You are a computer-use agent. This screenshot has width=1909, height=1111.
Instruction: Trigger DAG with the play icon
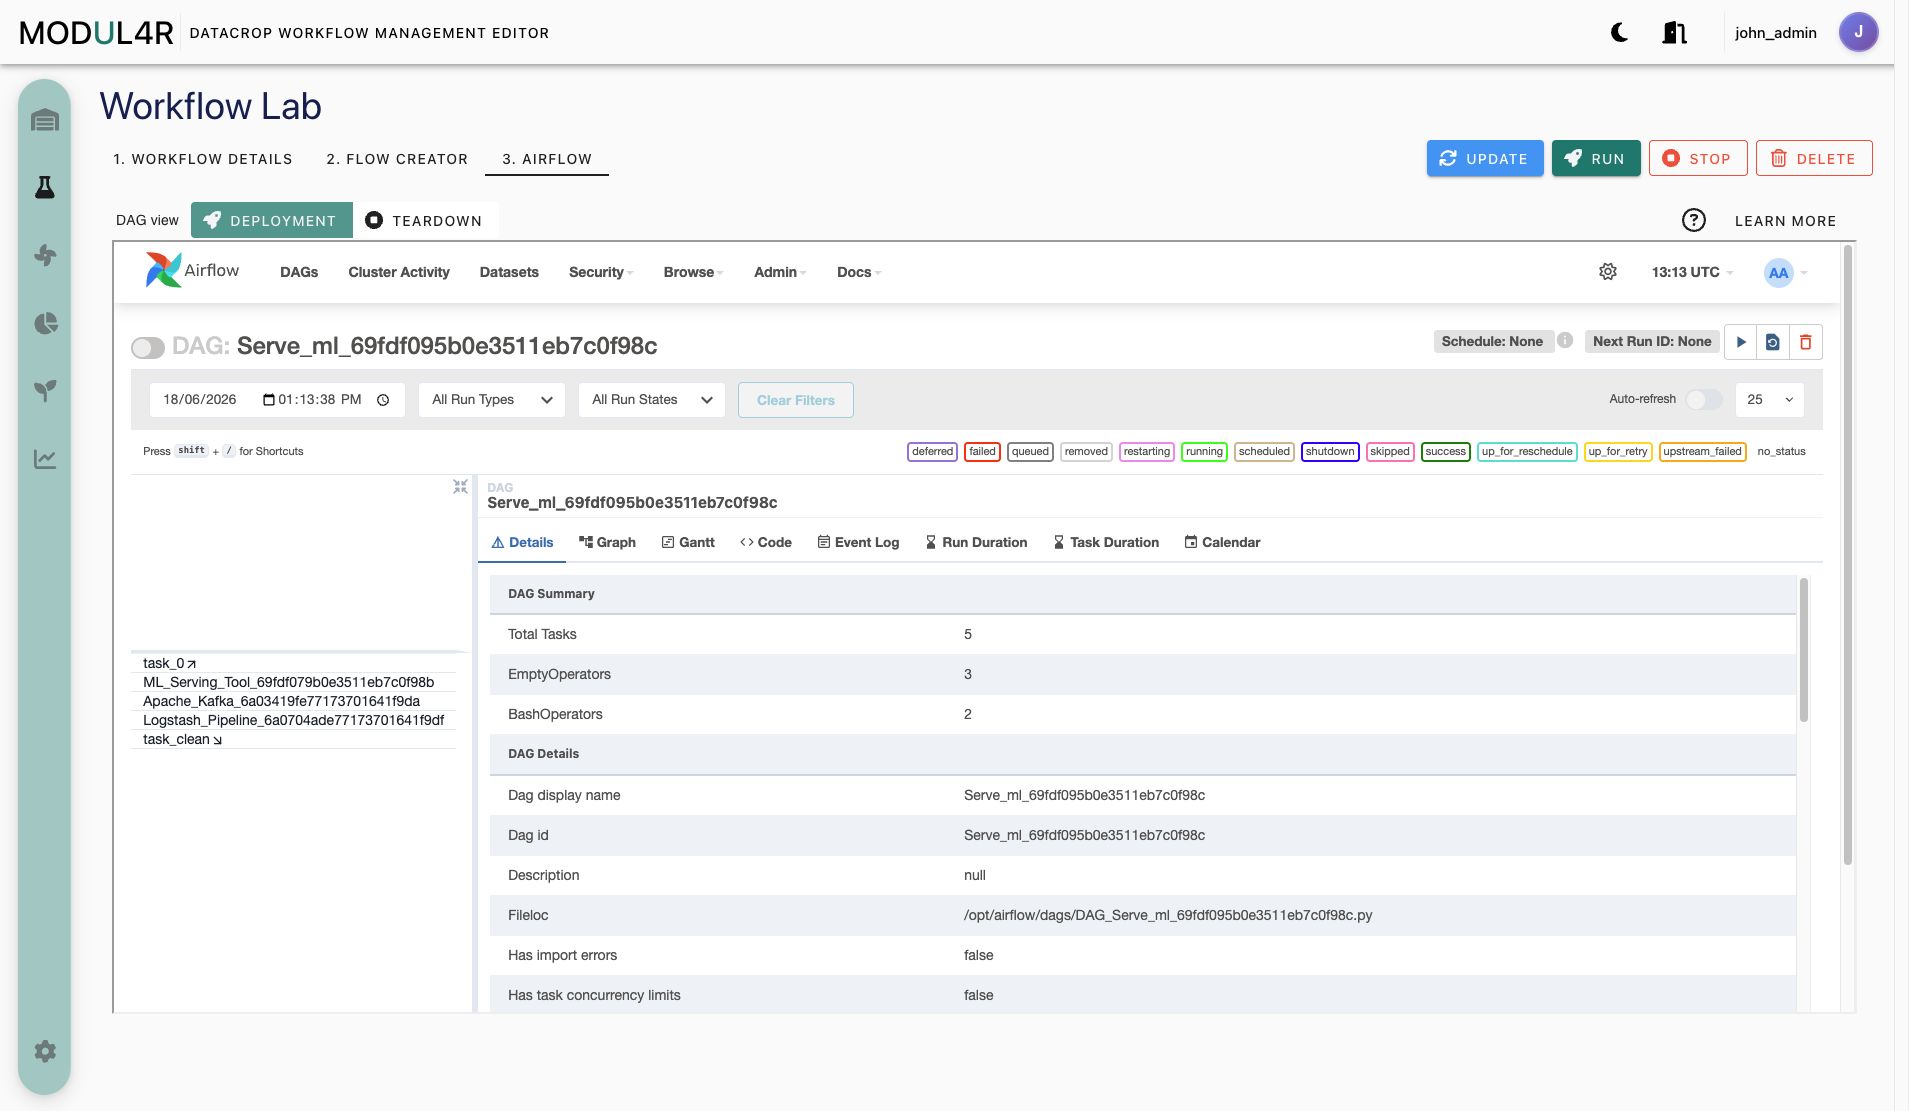pos(1741,342)
